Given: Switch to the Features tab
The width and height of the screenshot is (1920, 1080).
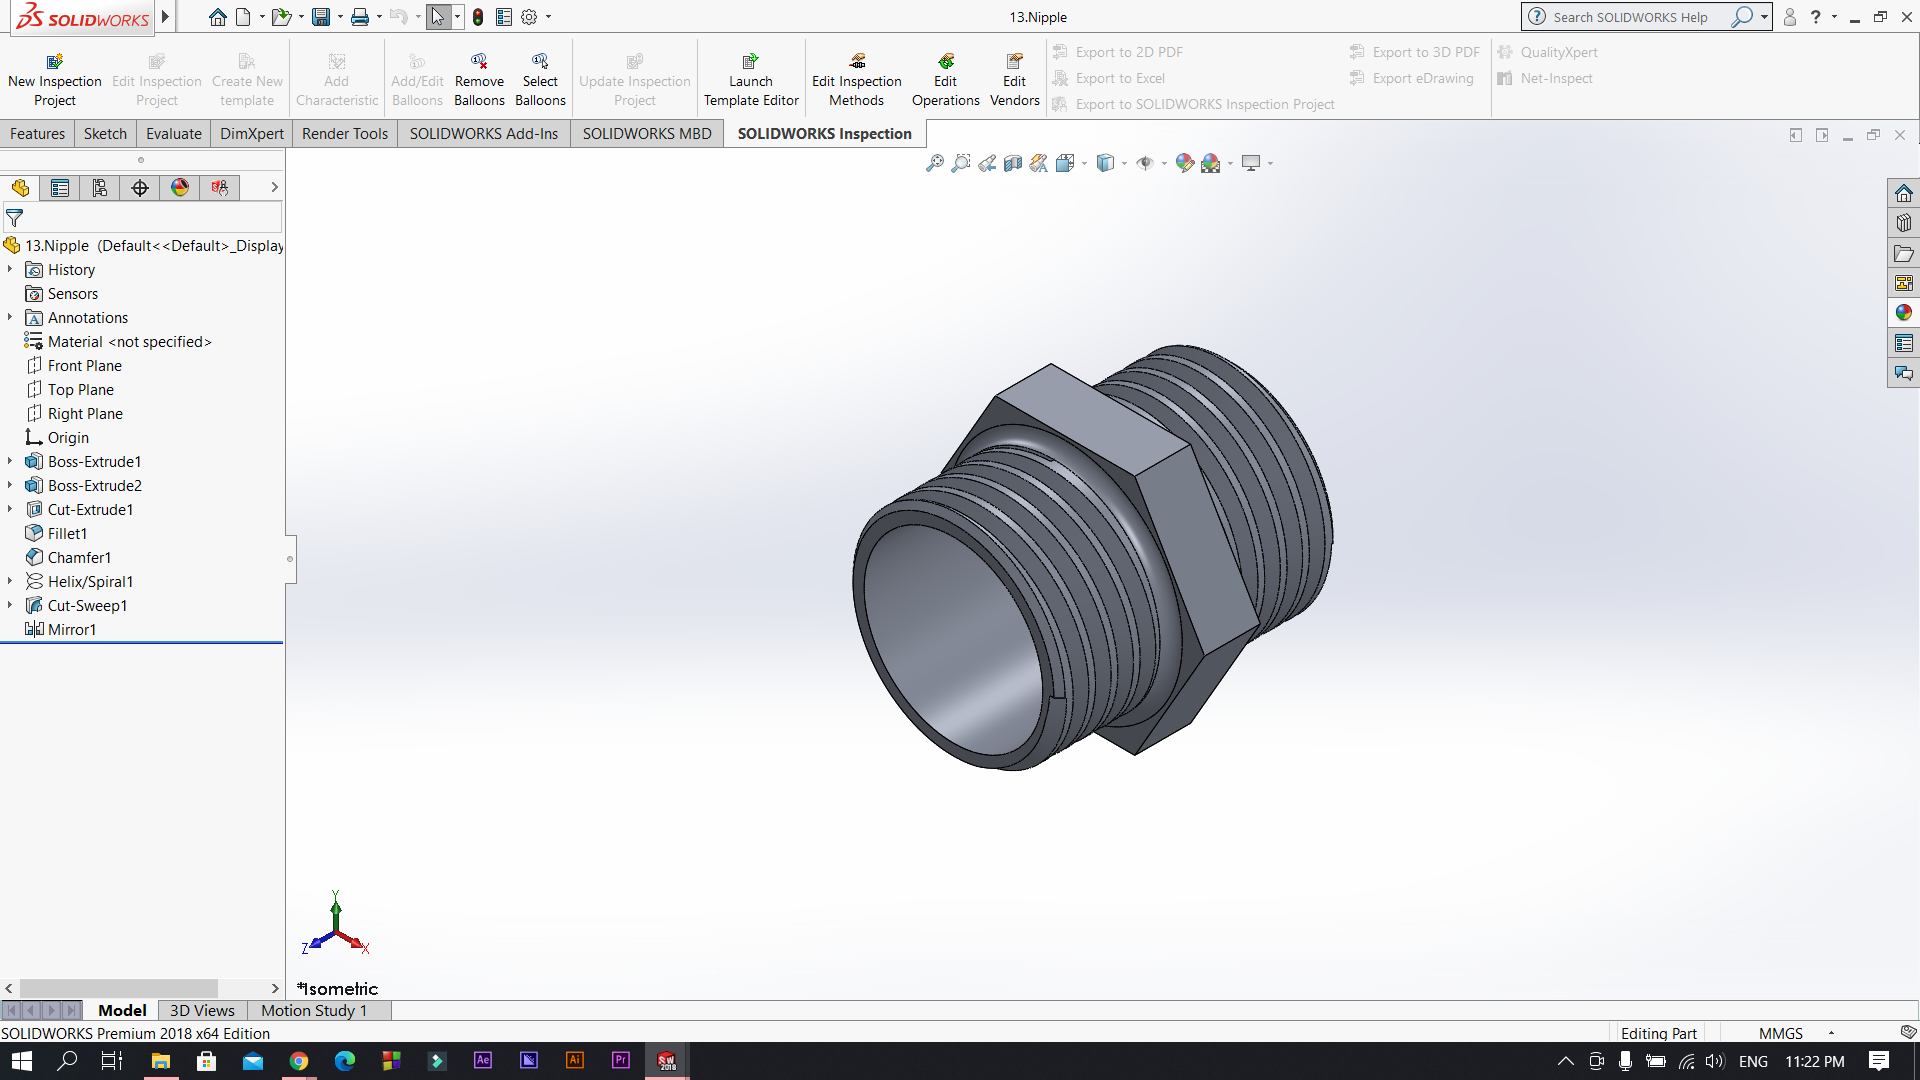Looking at the screenshot, I should point(37,133).
